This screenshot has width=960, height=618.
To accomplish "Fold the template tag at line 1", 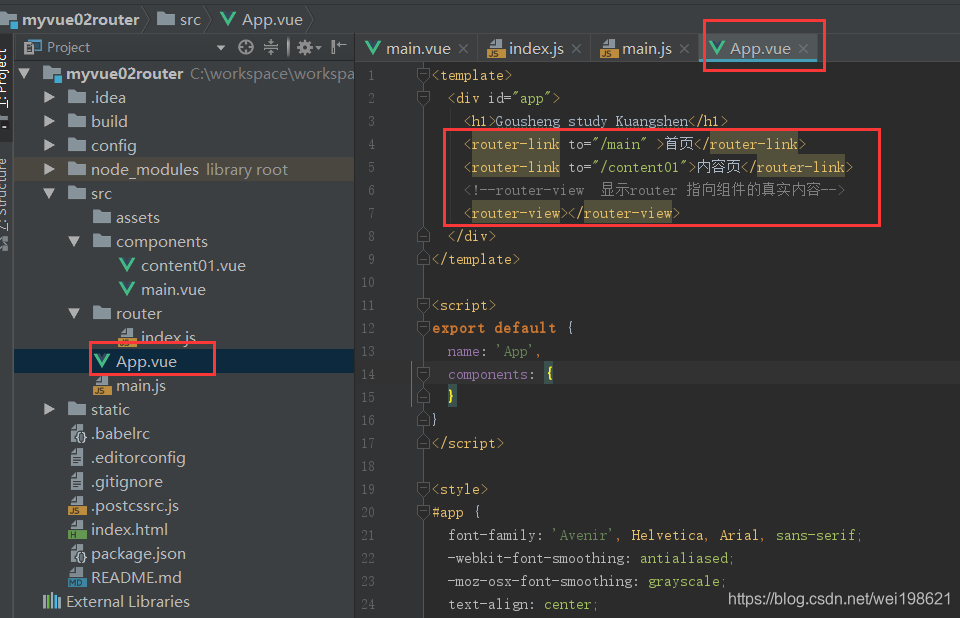I will [x=422, y=74].
